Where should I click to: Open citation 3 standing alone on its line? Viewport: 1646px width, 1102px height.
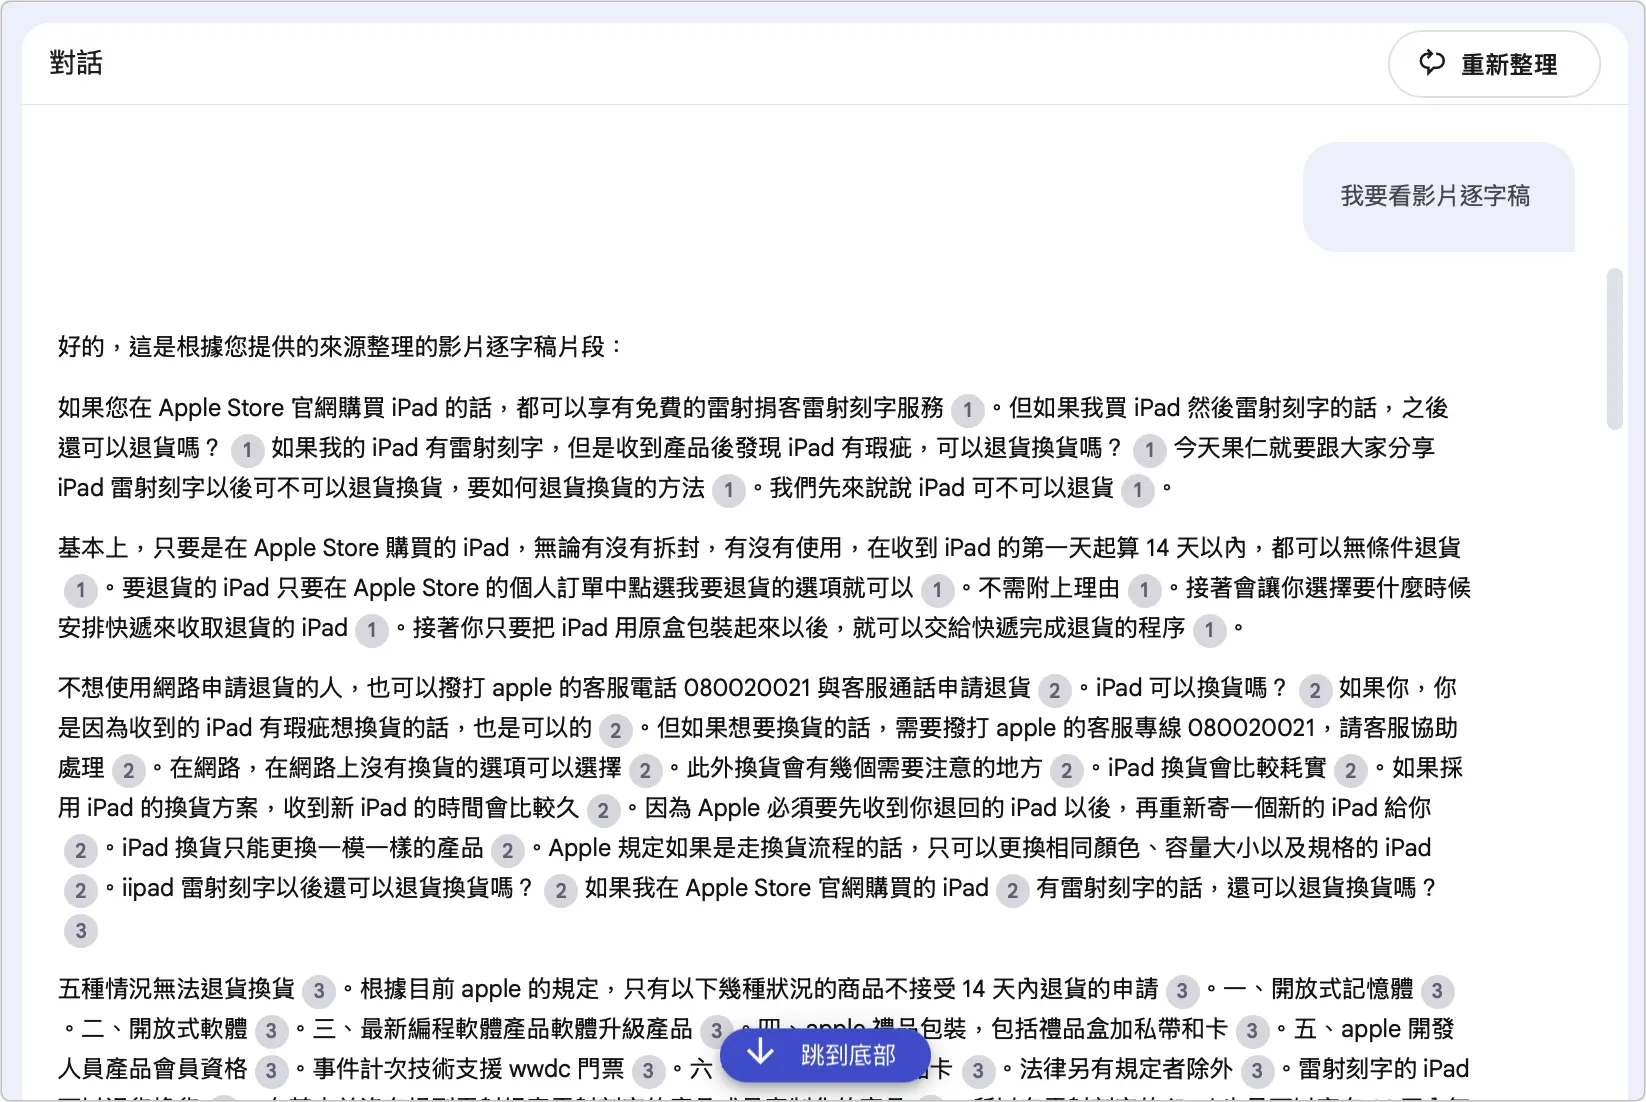[81, 930]
